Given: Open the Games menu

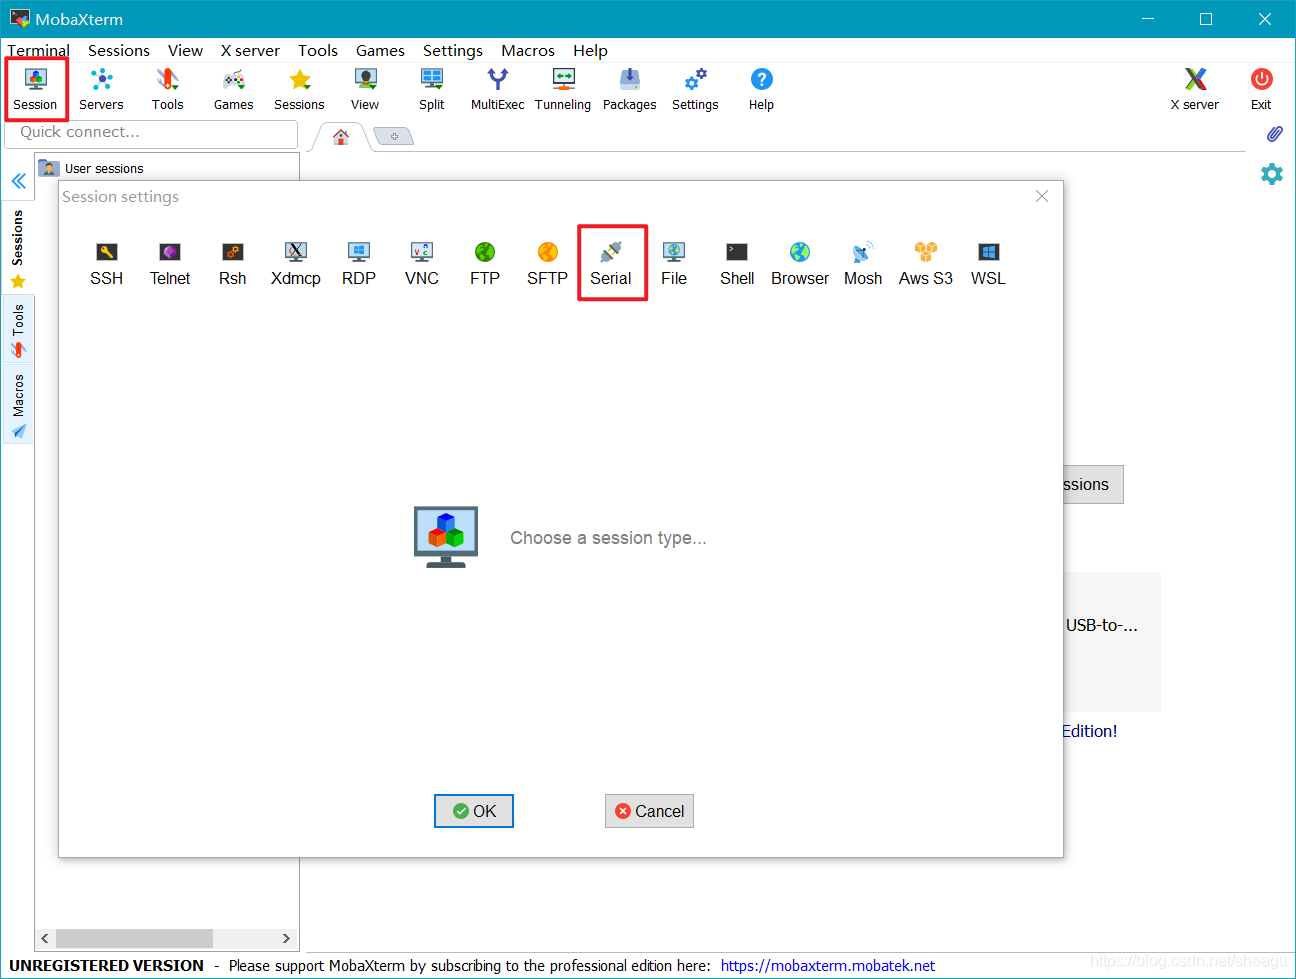Looking at the screenshot, I should pos(380,50).
